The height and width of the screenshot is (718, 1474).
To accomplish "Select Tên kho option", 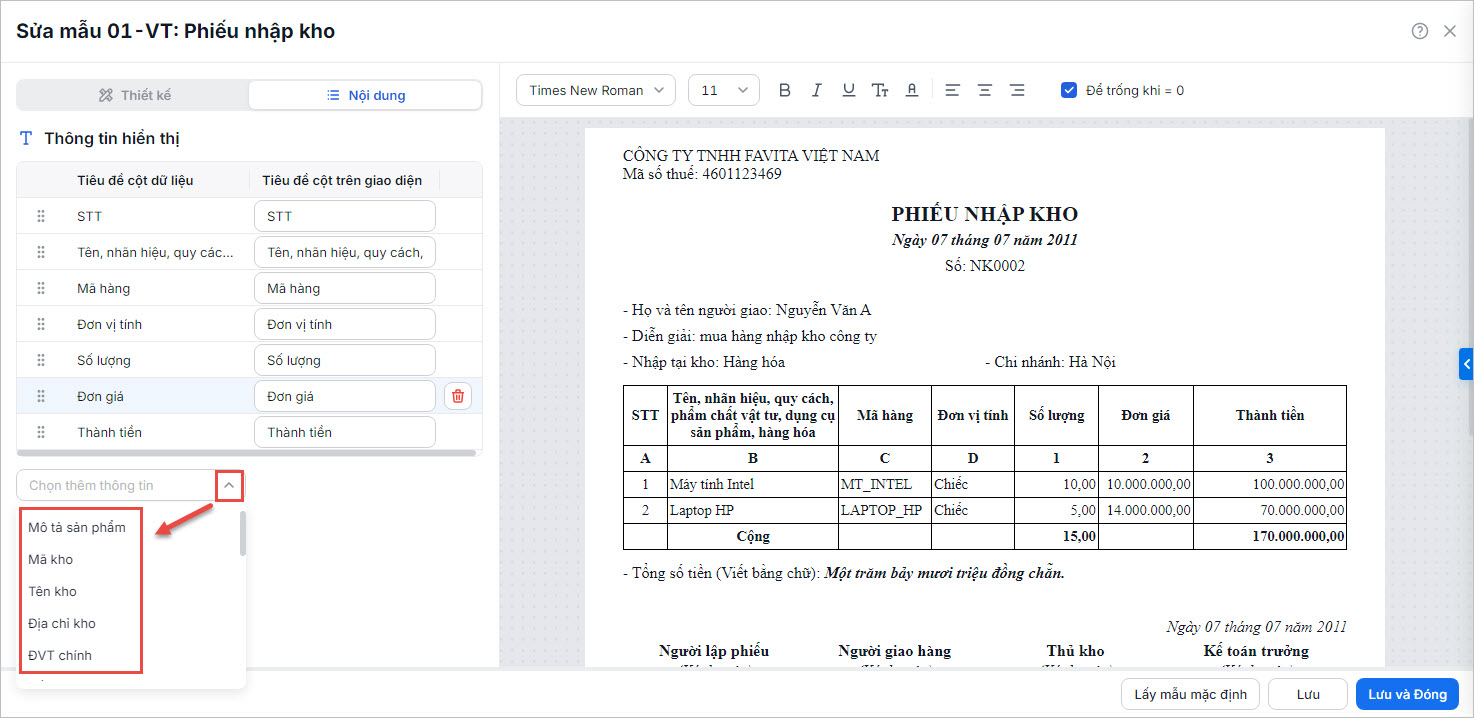I will click(53, 591).
